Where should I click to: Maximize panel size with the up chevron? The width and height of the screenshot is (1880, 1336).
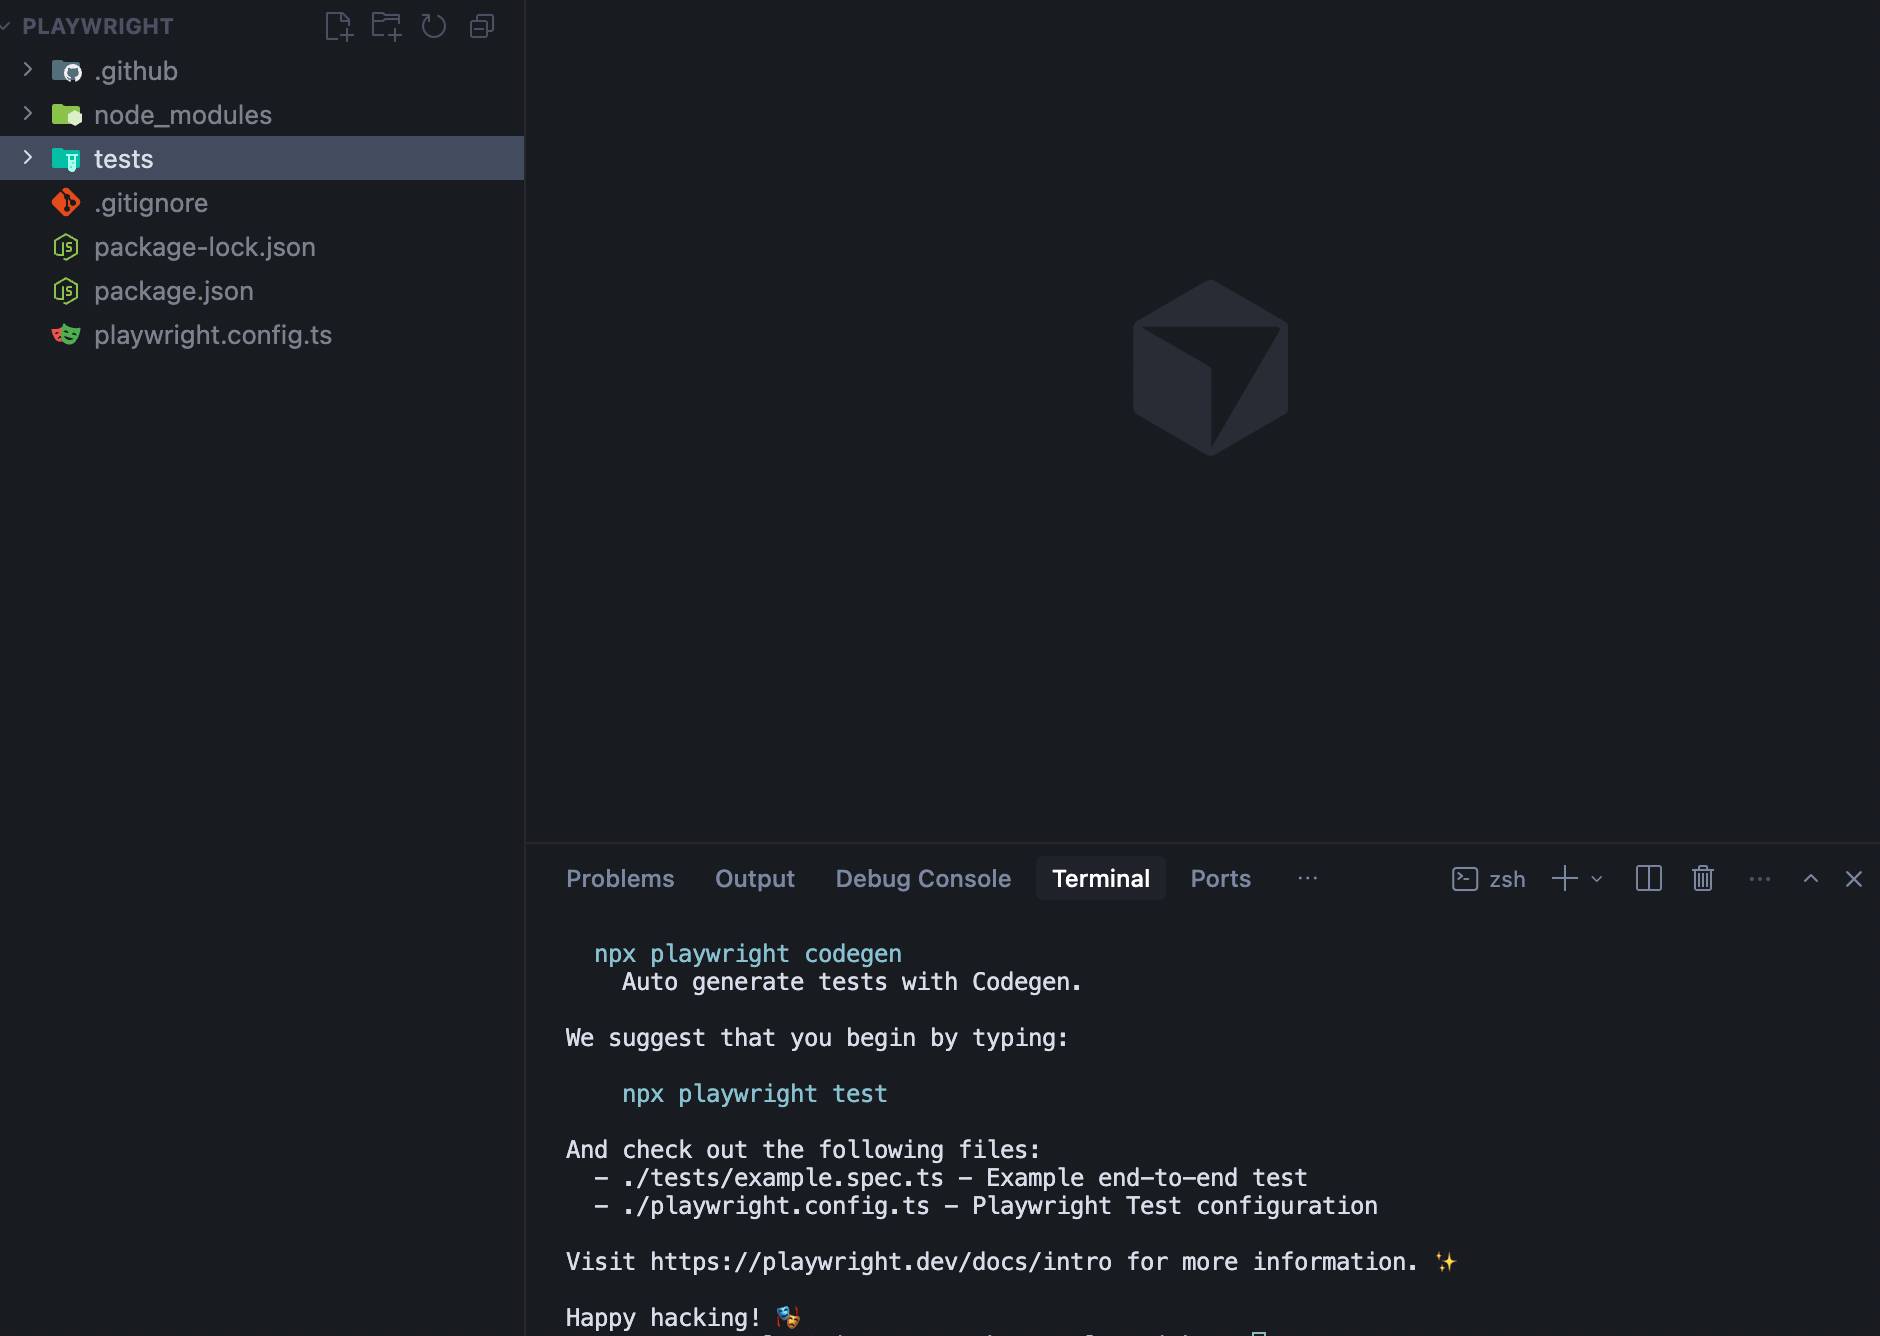1810,879
